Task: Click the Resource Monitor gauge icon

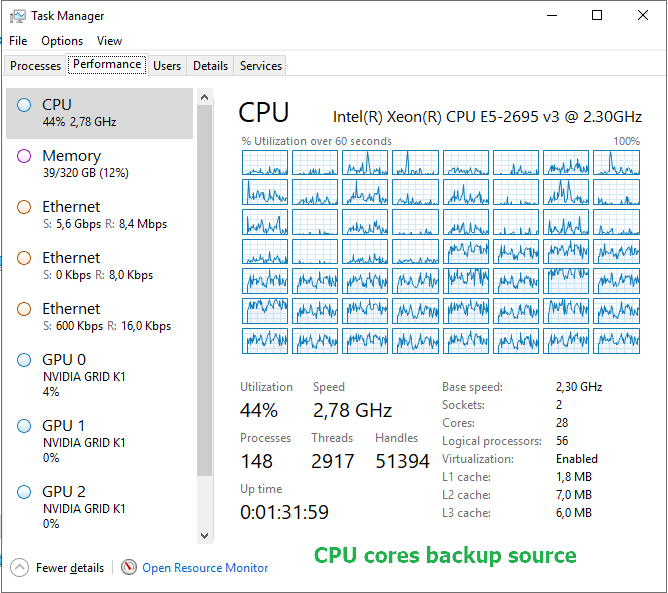Action: pyautogui.click(x=129, y=567)
